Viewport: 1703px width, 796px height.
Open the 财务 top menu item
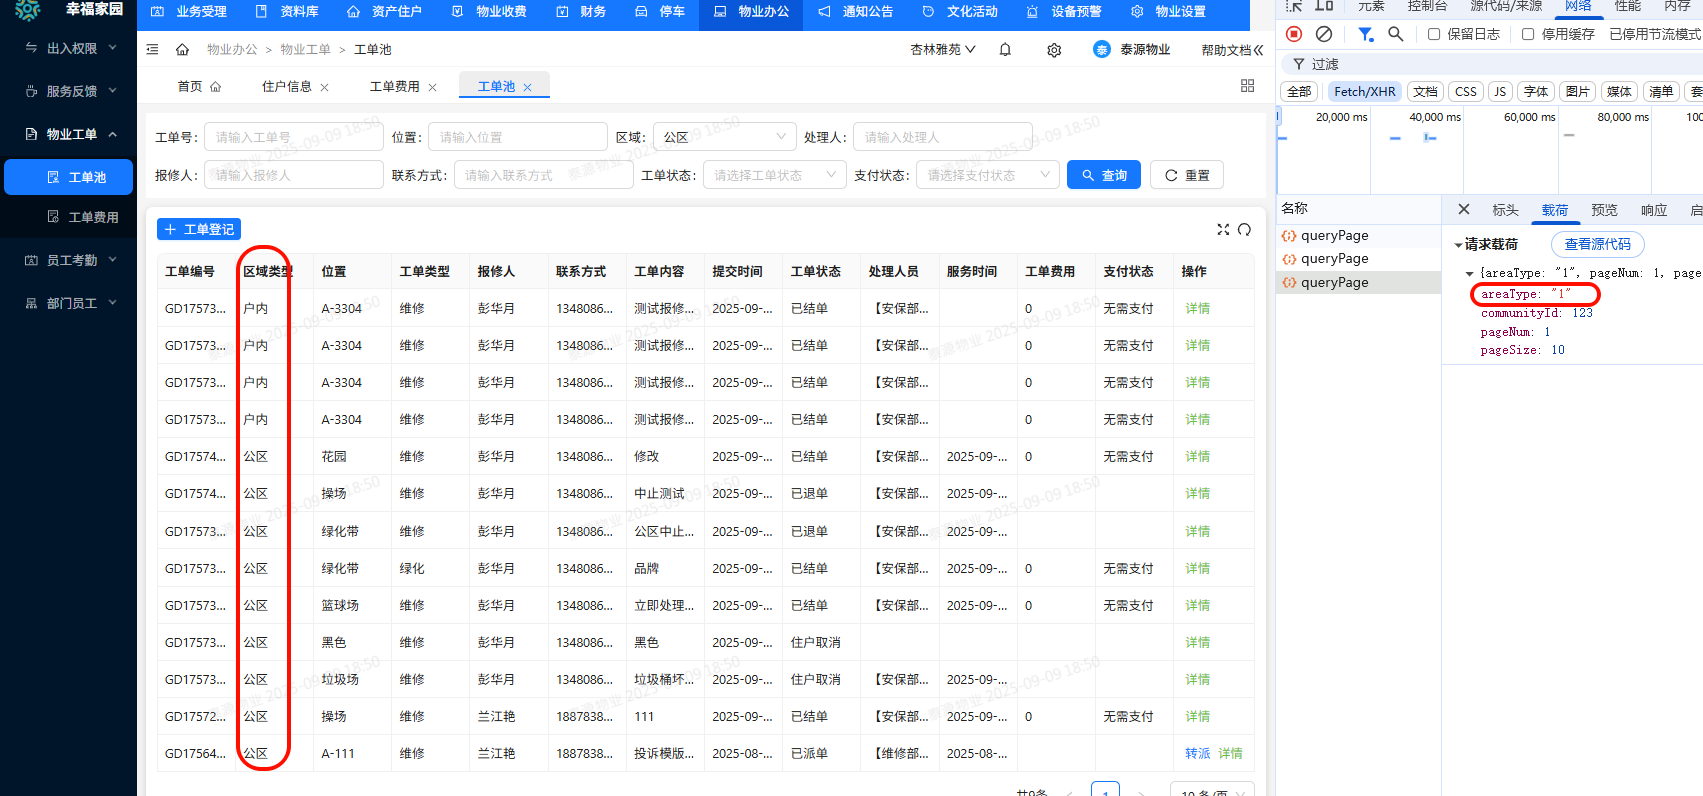pyautogui.click(x=581, y=12)
